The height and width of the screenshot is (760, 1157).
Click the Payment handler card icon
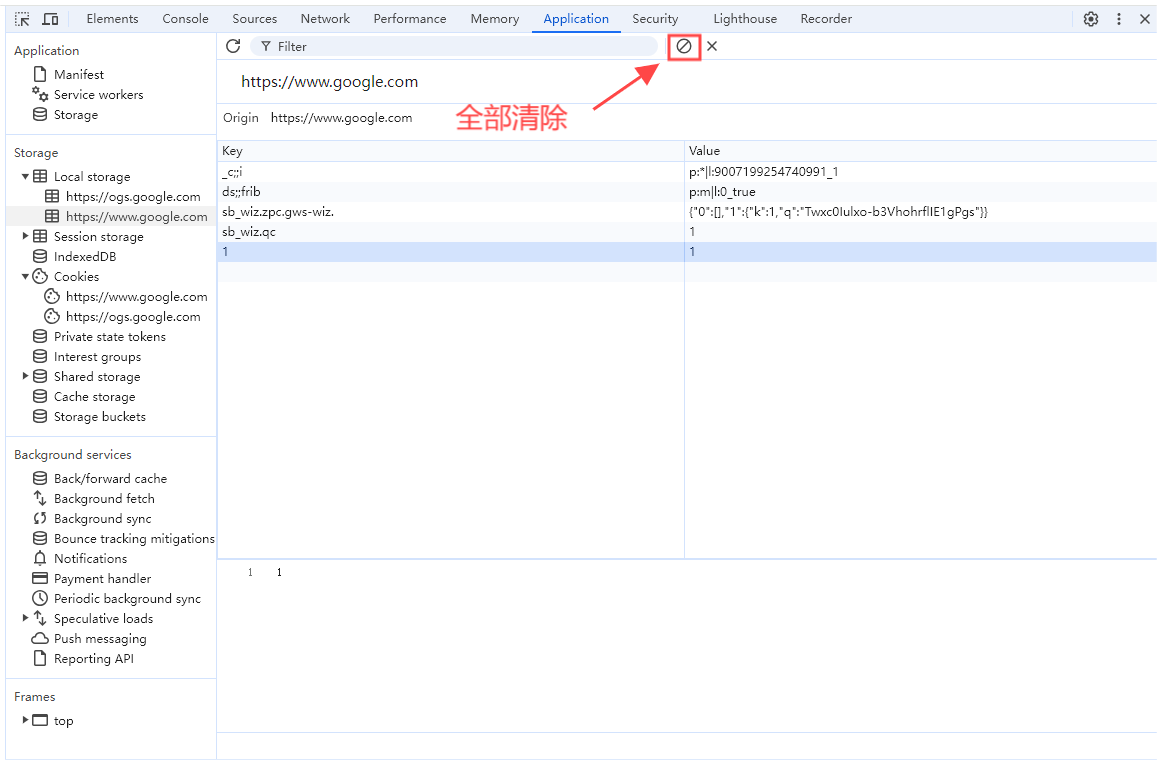click(x=40, y=578)
